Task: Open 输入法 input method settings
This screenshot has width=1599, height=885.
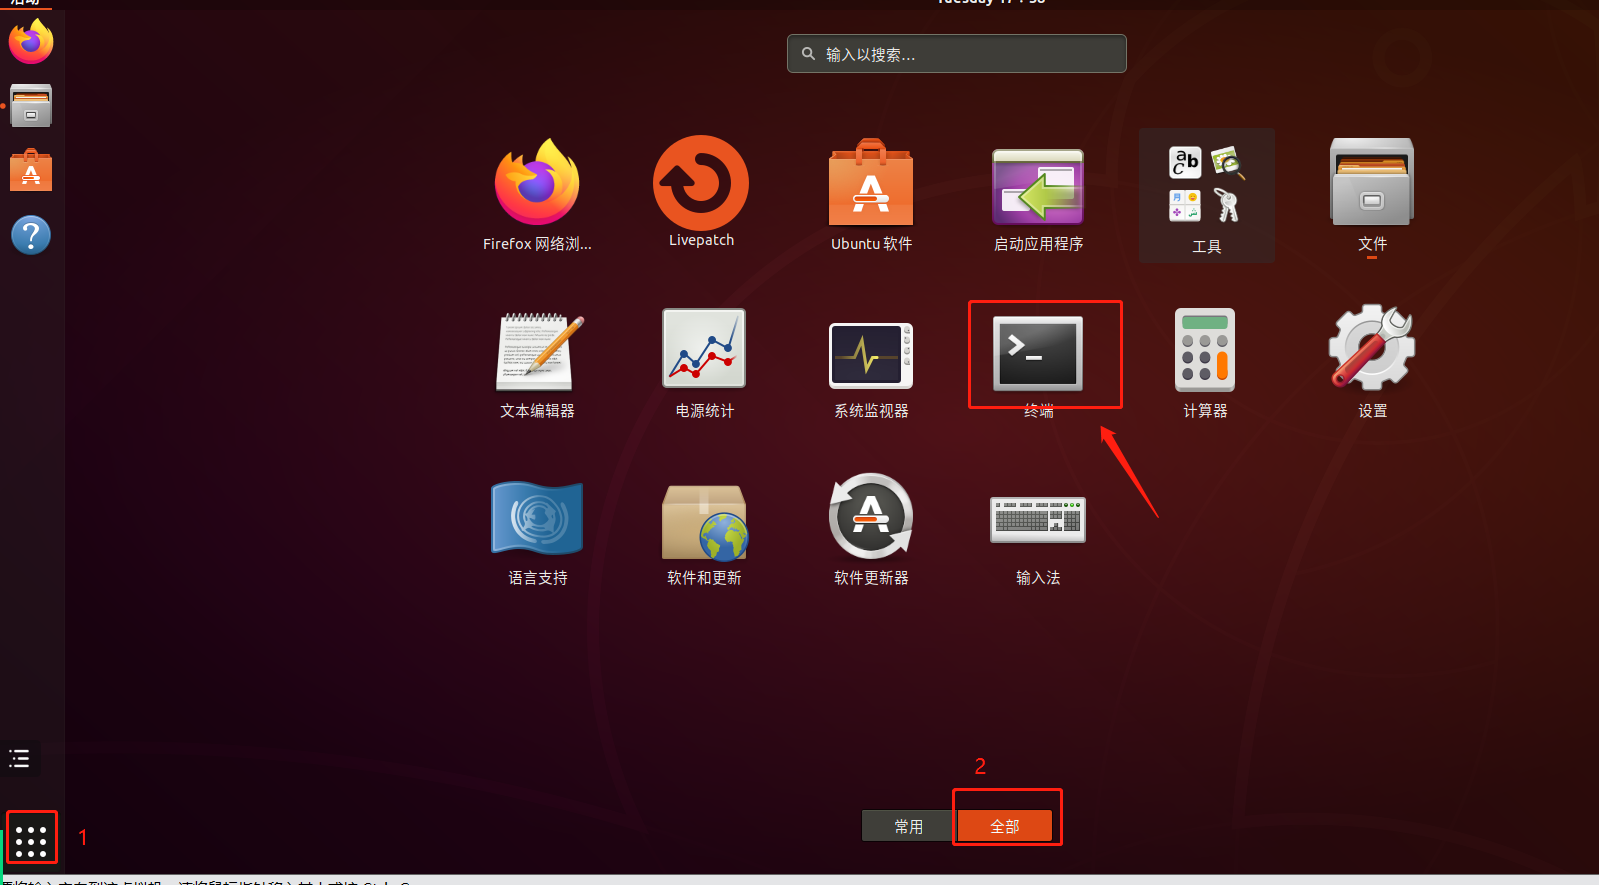Action: (x=1038, y=519)
